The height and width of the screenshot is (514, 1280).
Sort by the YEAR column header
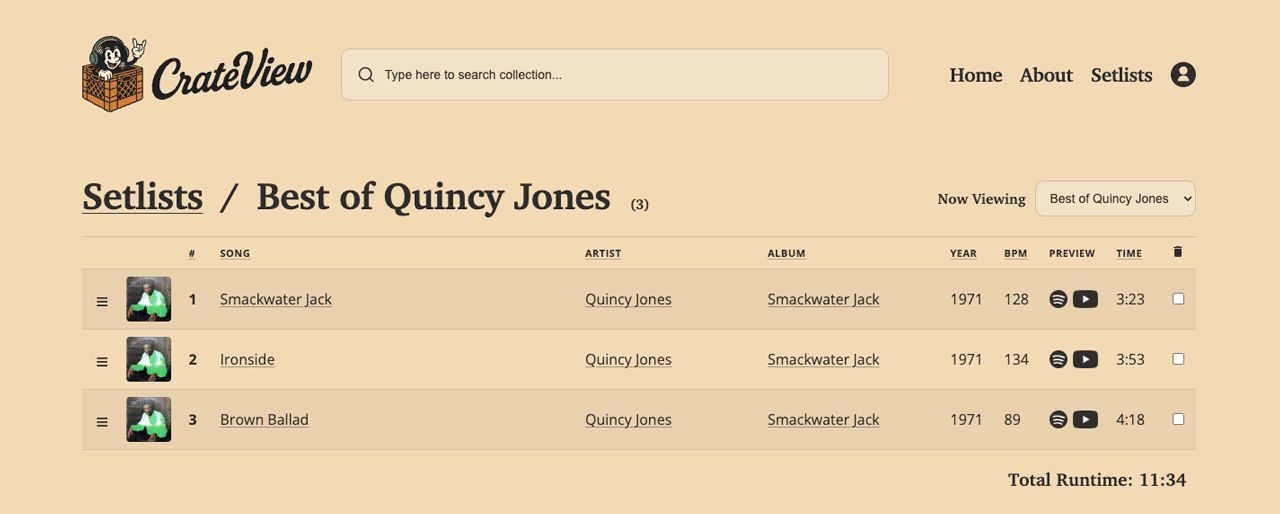pyautogui.click(x=963, y=253)
